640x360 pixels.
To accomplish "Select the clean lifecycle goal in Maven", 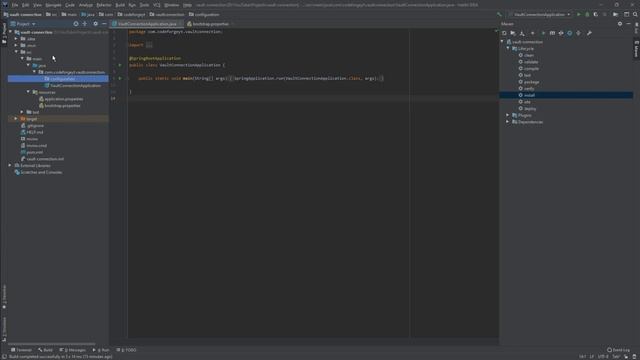I will pos(527,55).
